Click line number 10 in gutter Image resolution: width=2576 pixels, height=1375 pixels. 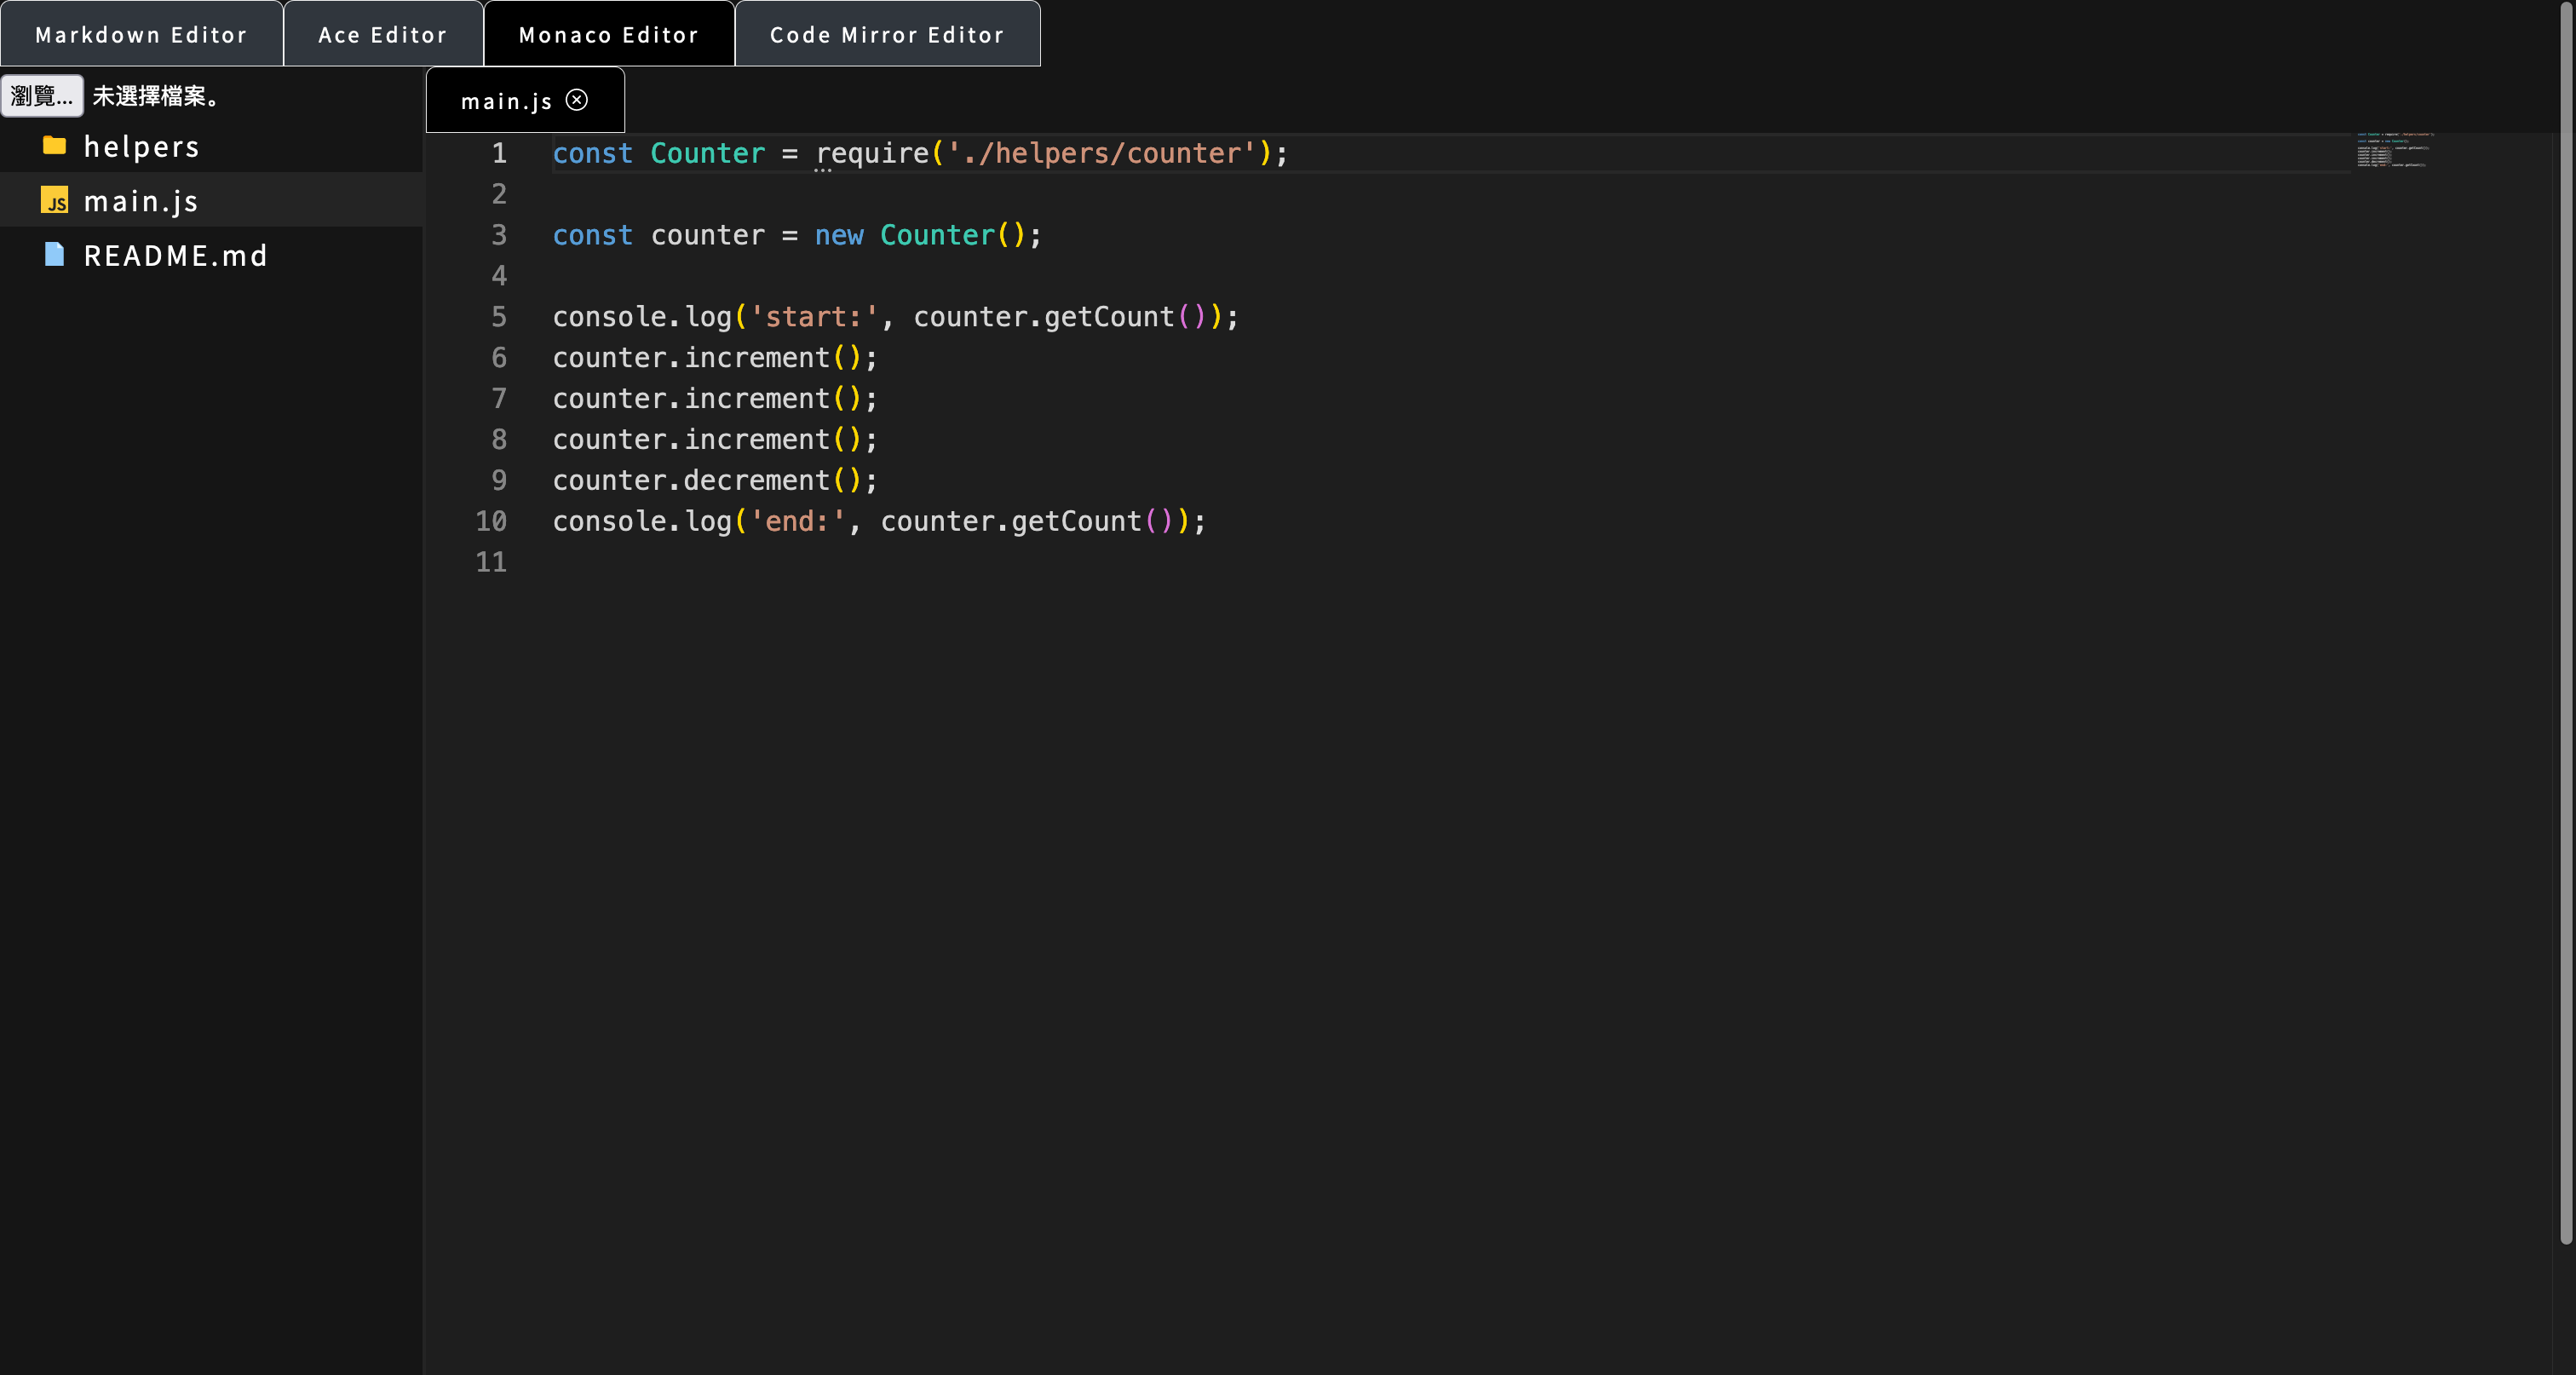tap(491, 521)
